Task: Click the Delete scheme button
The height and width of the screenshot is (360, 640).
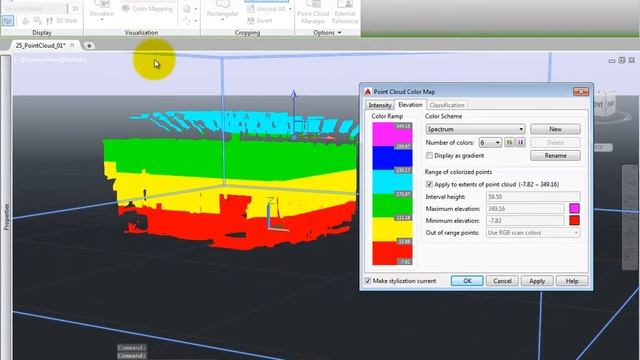Action: point(555,142)
